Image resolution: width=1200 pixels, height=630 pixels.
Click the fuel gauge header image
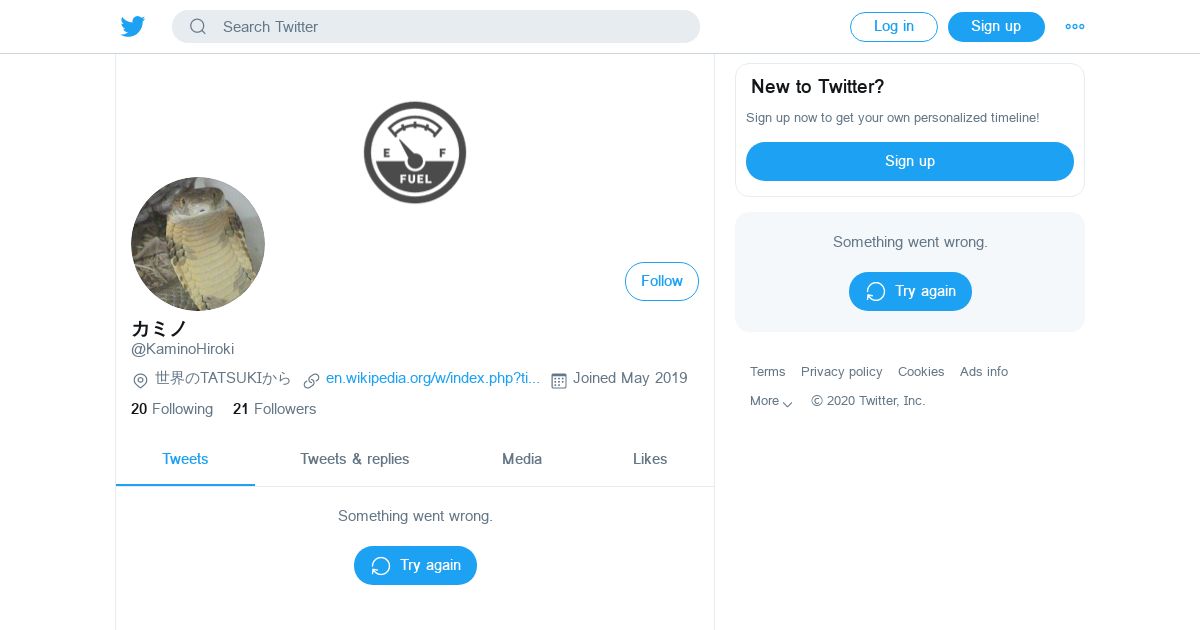(x=415, y=152)
